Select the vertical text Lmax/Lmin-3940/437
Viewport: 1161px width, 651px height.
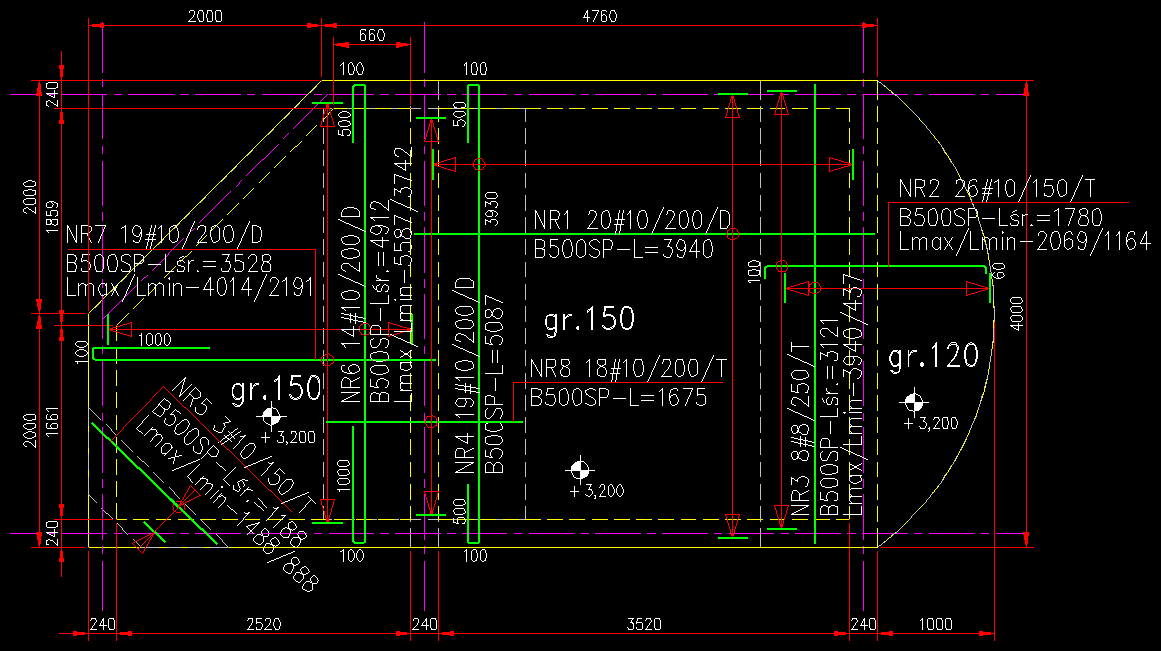853,394
